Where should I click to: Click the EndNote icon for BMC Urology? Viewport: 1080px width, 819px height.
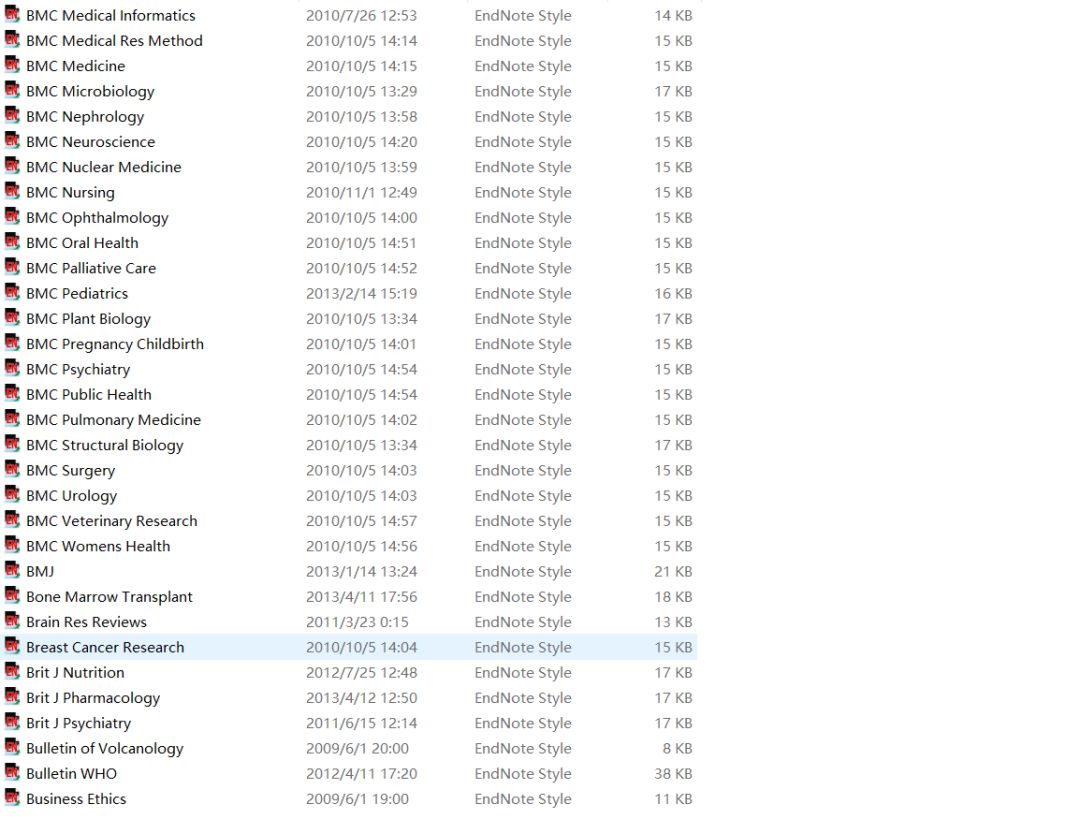[x=12, y=494]
